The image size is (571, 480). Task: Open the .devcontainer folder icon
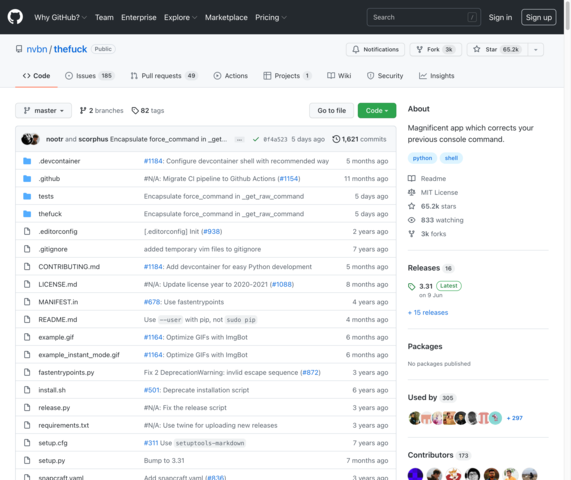pos(27,161)
